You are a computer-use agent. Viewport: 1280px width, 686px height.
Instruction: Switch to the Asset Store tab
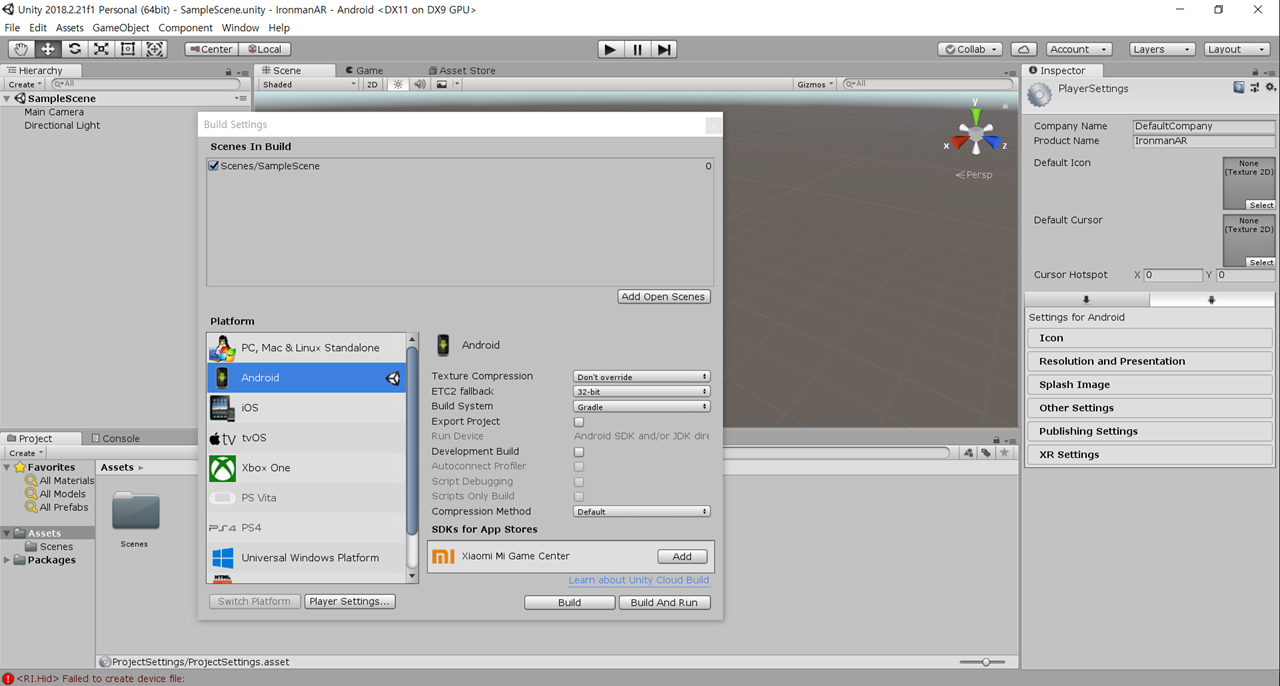[x=461, y=70]
